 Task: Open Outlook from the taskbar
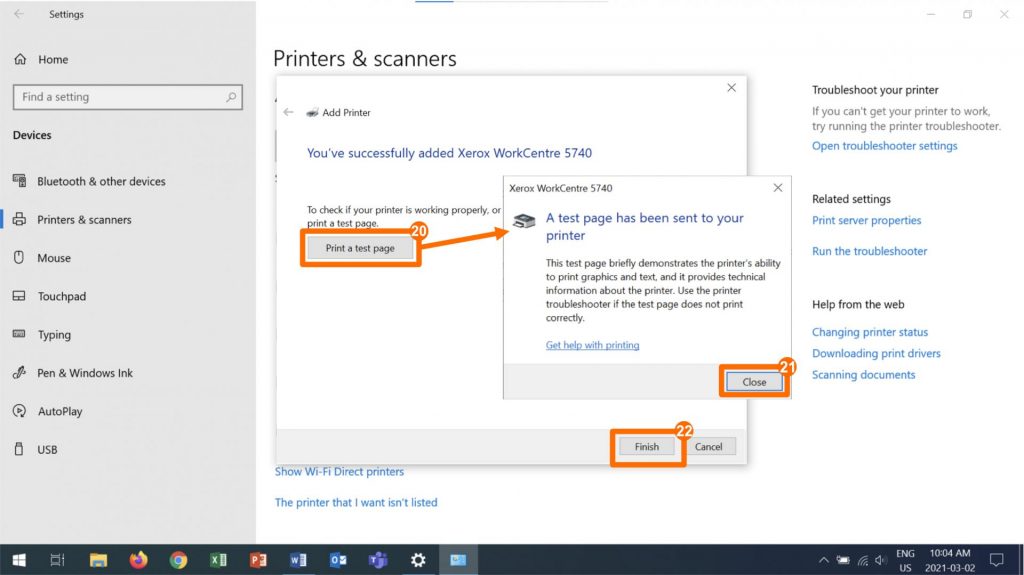click(338, 560)
